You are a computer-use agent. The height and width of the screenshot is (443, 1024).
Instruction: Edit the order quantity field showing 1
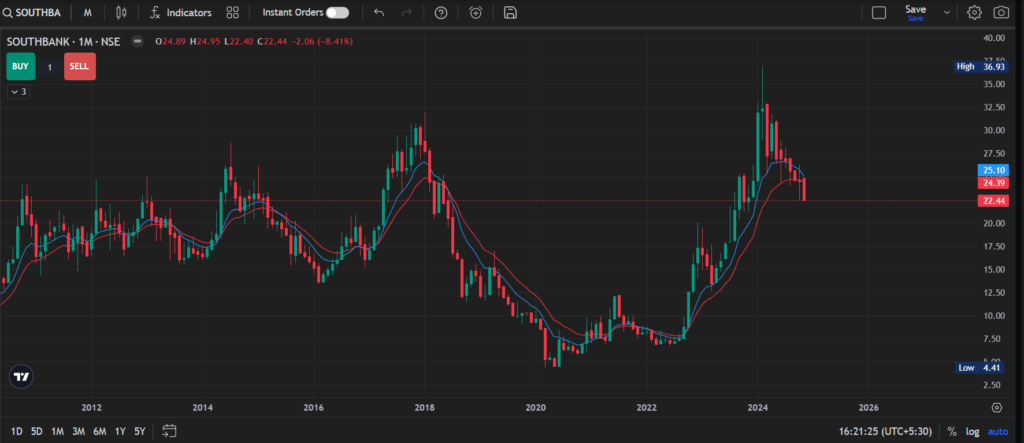tap(49, 67)
